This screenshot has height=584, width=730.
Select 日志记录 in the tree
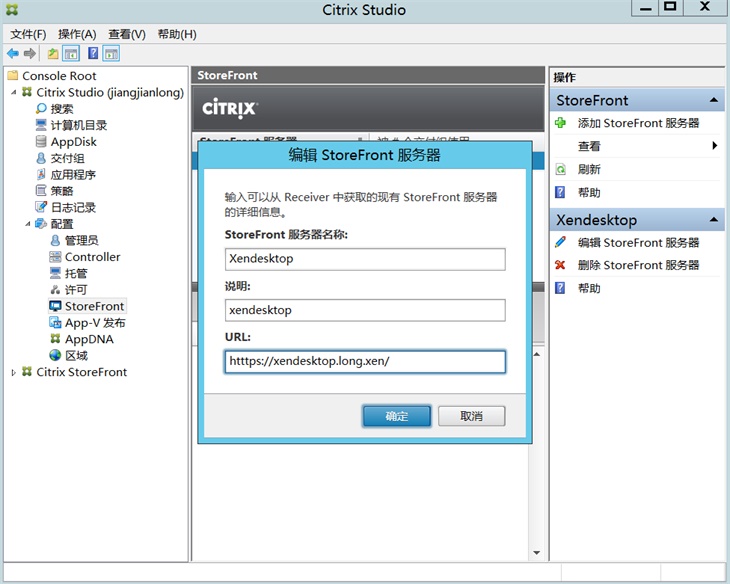click(x=73, y=207)
